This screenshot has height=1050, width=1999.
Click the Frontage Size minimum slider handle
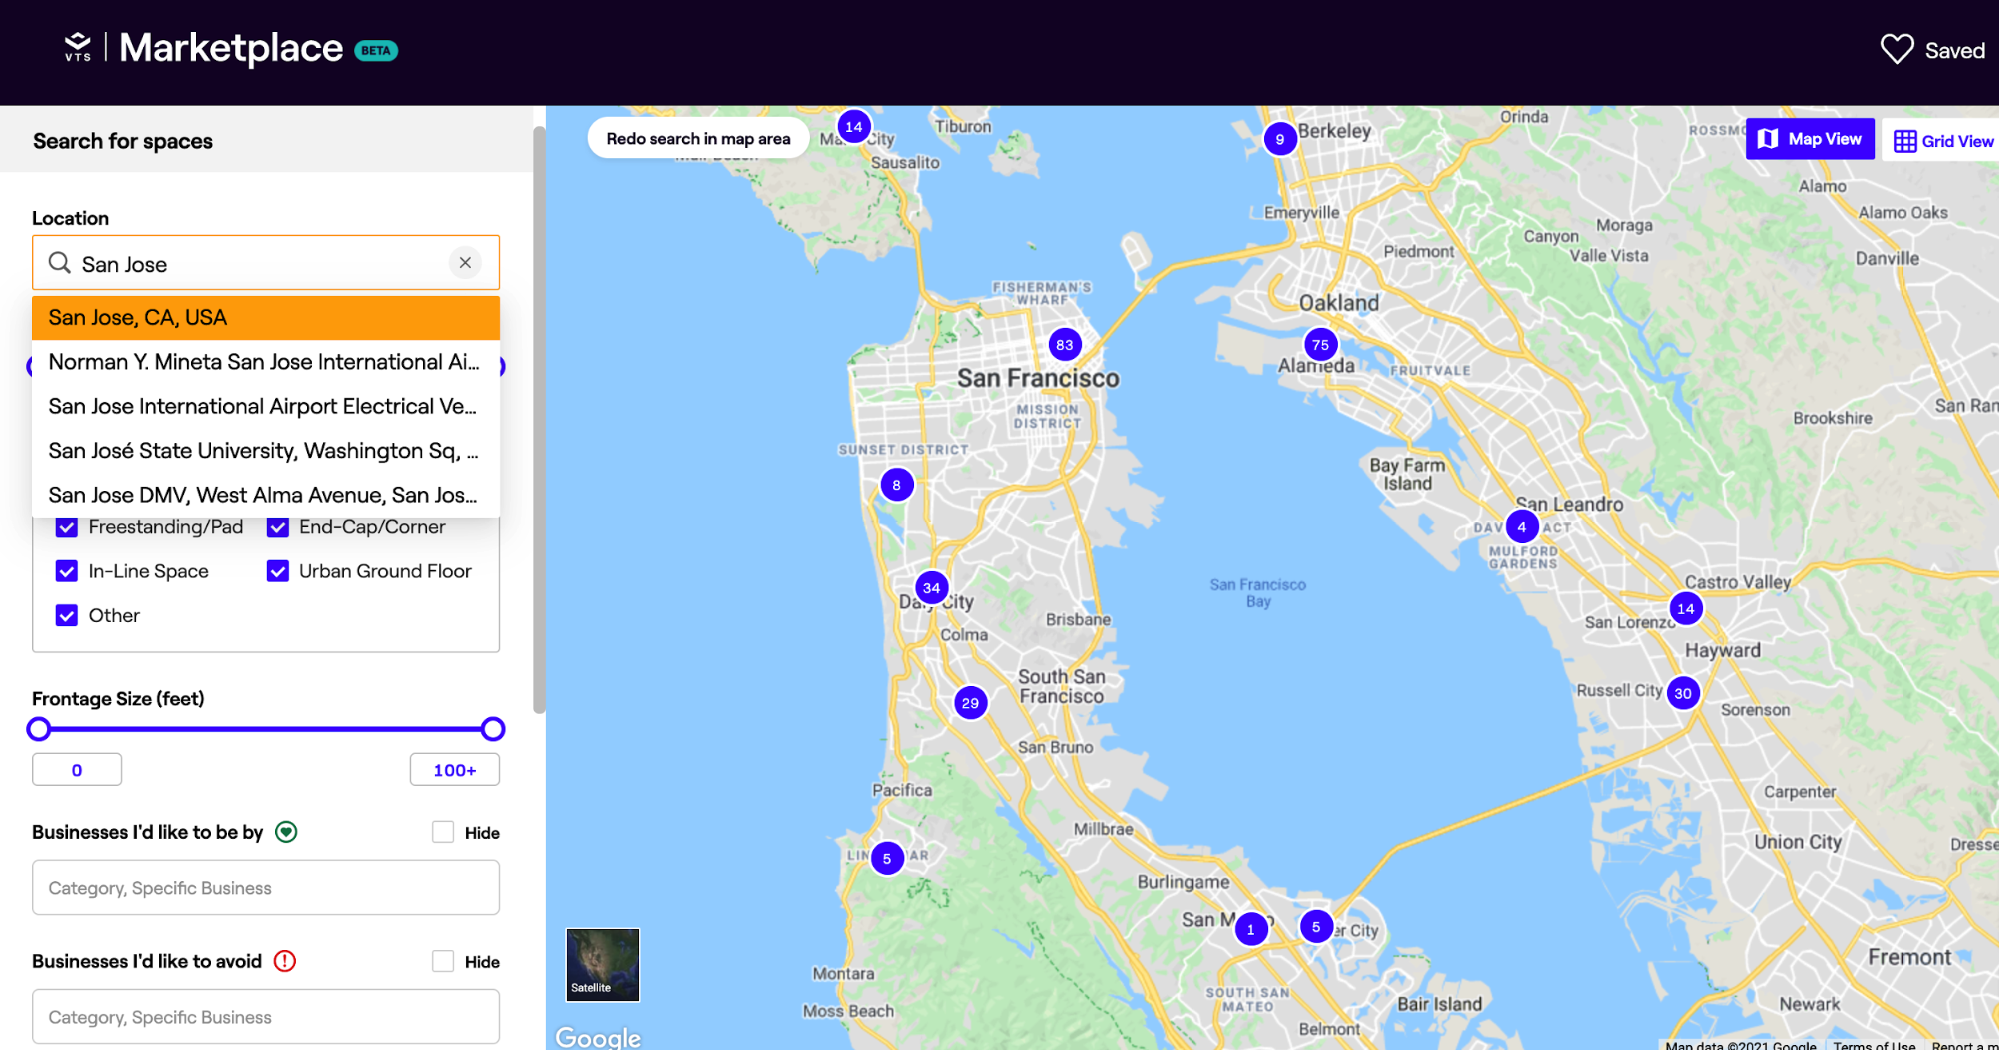[39, 729]
